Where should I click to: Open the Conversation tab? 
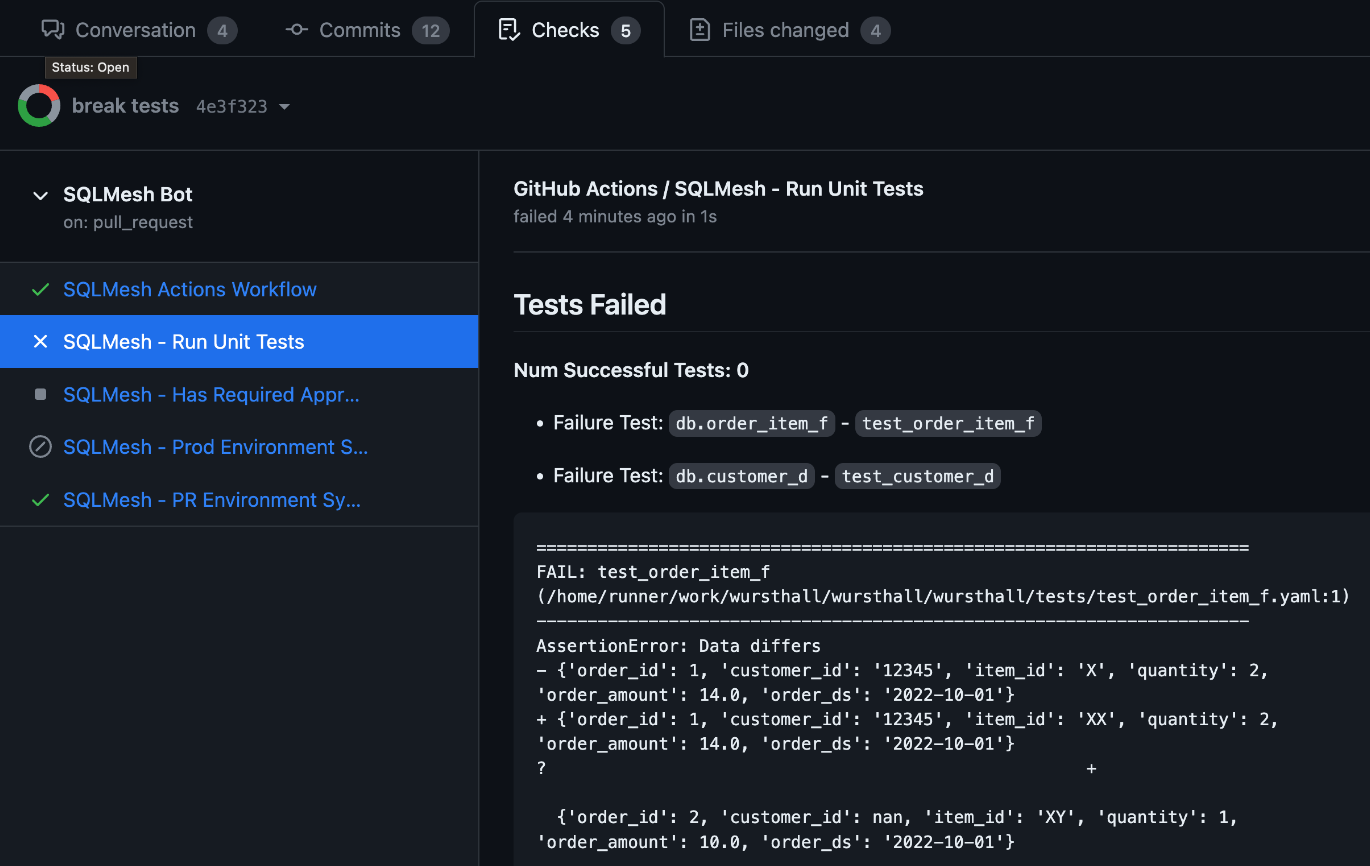click(139, 30)
